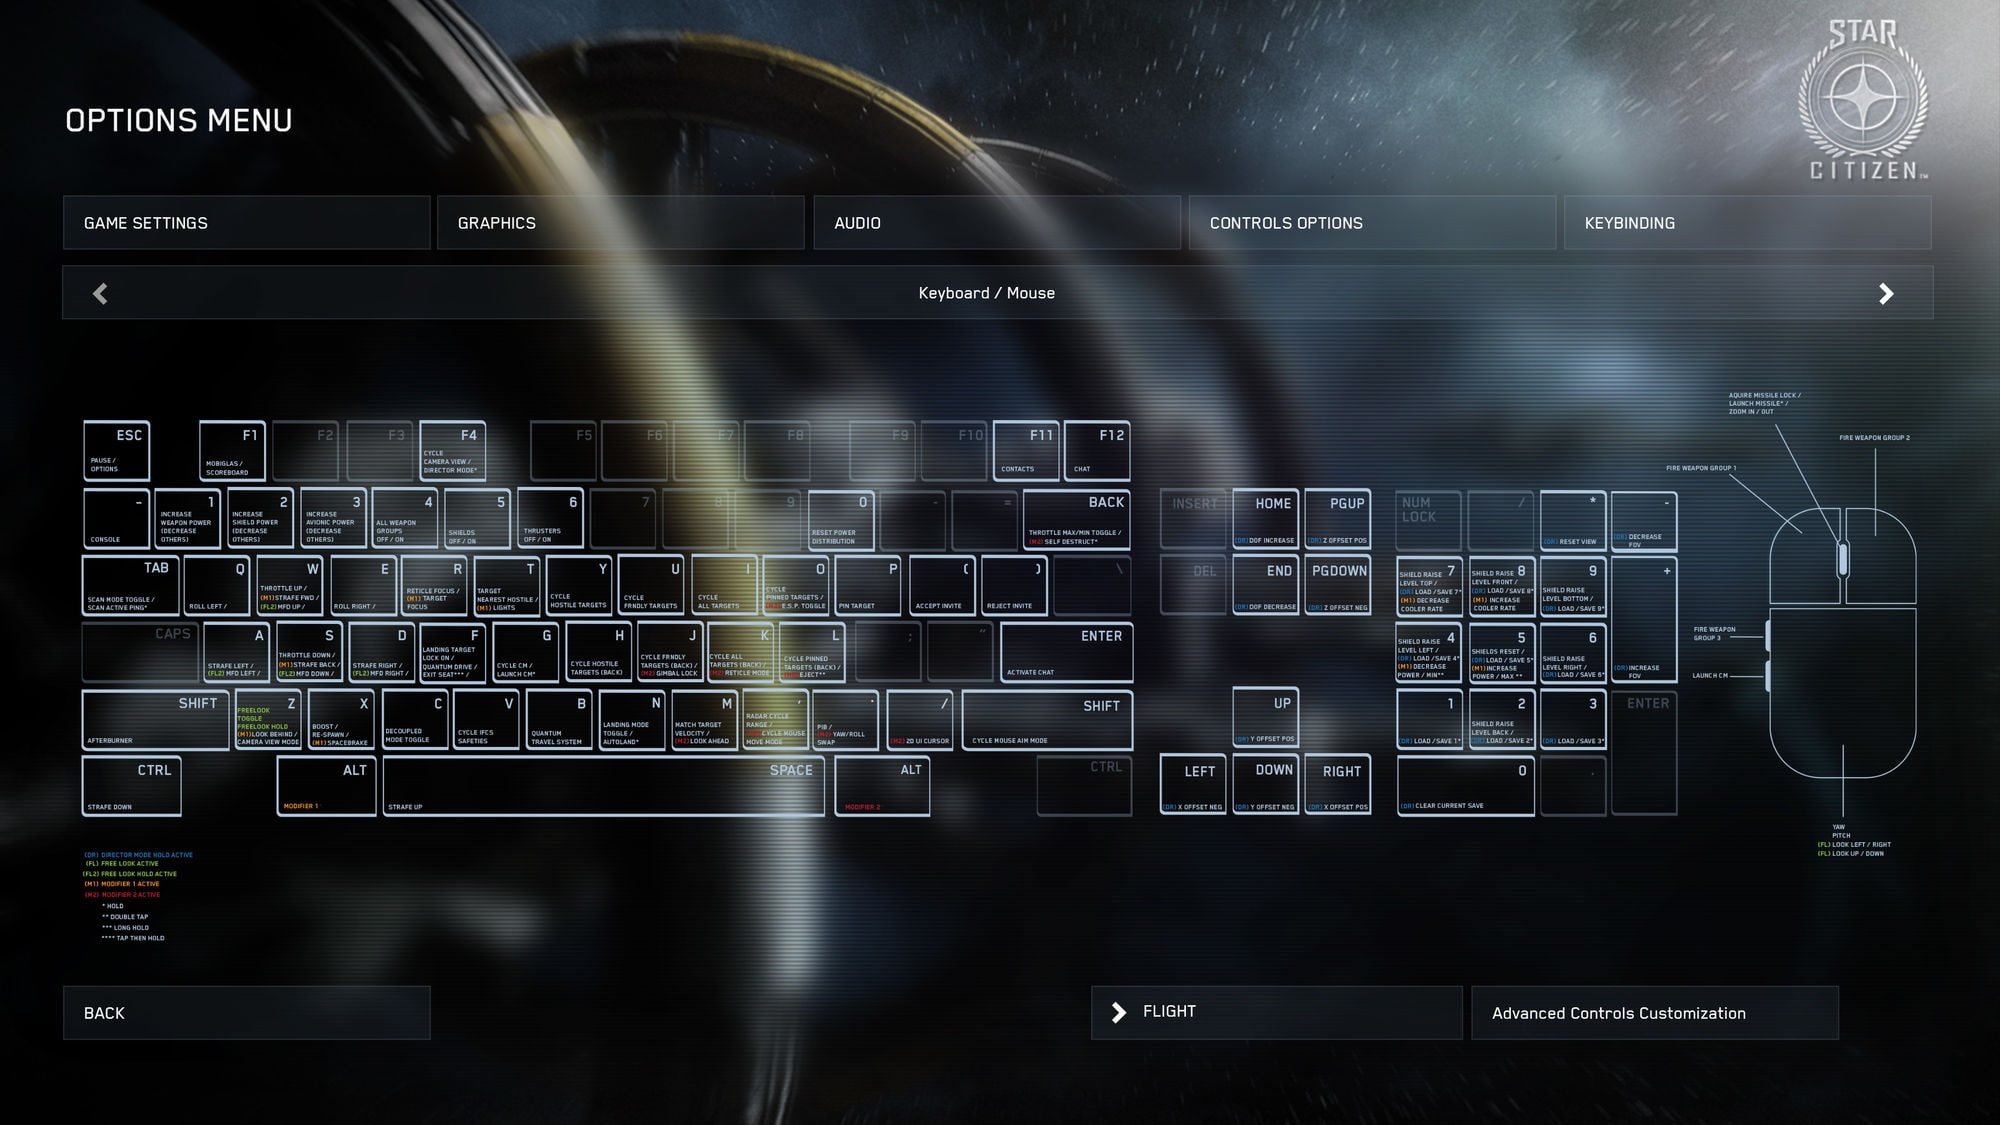Viewport: 2000px width, 1125px height.
Task: Click key 5, Shields Off/On
Action: [x=477, y=518]
